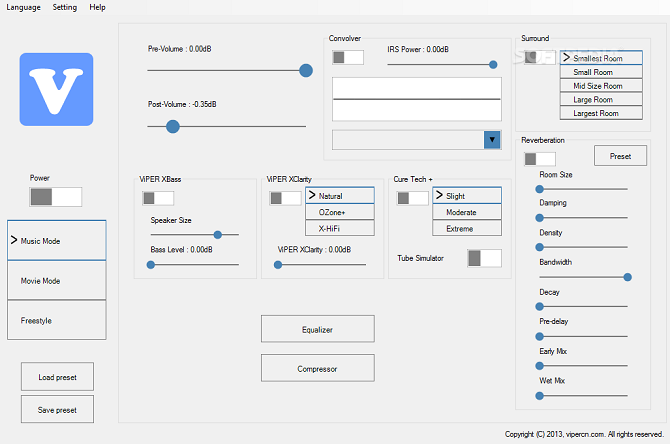
Task: Switch on the Tube Simulator toggle
Action: pos(484,258)
